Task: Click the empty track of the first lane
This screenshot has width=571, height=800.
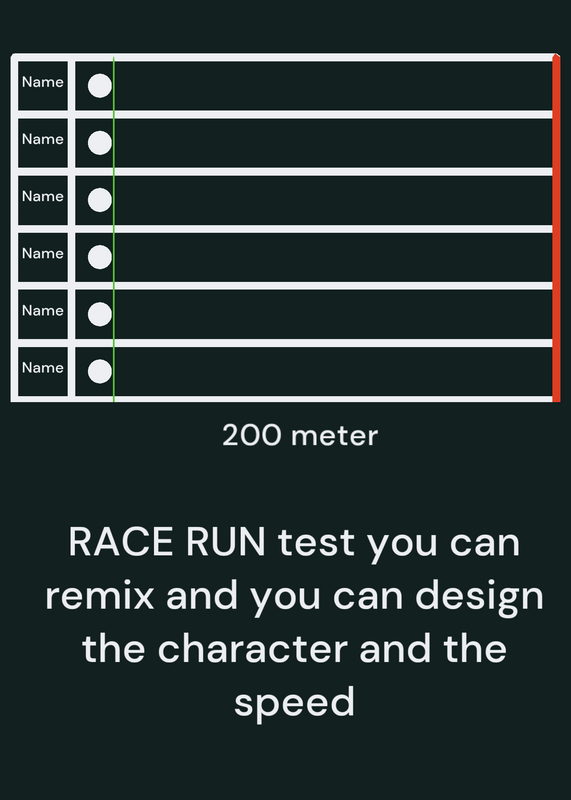Action: (333, 86)
